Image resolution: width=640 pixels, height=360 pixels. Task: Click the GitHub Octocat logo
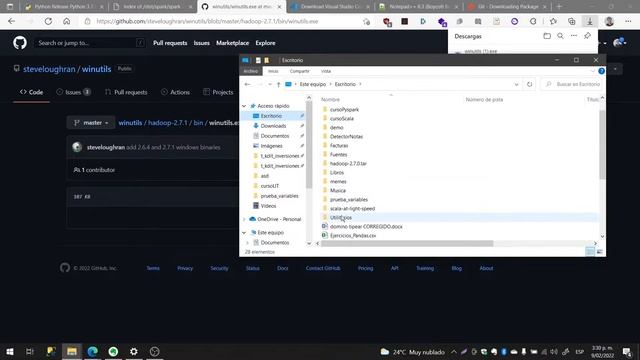tap(20, 42)
